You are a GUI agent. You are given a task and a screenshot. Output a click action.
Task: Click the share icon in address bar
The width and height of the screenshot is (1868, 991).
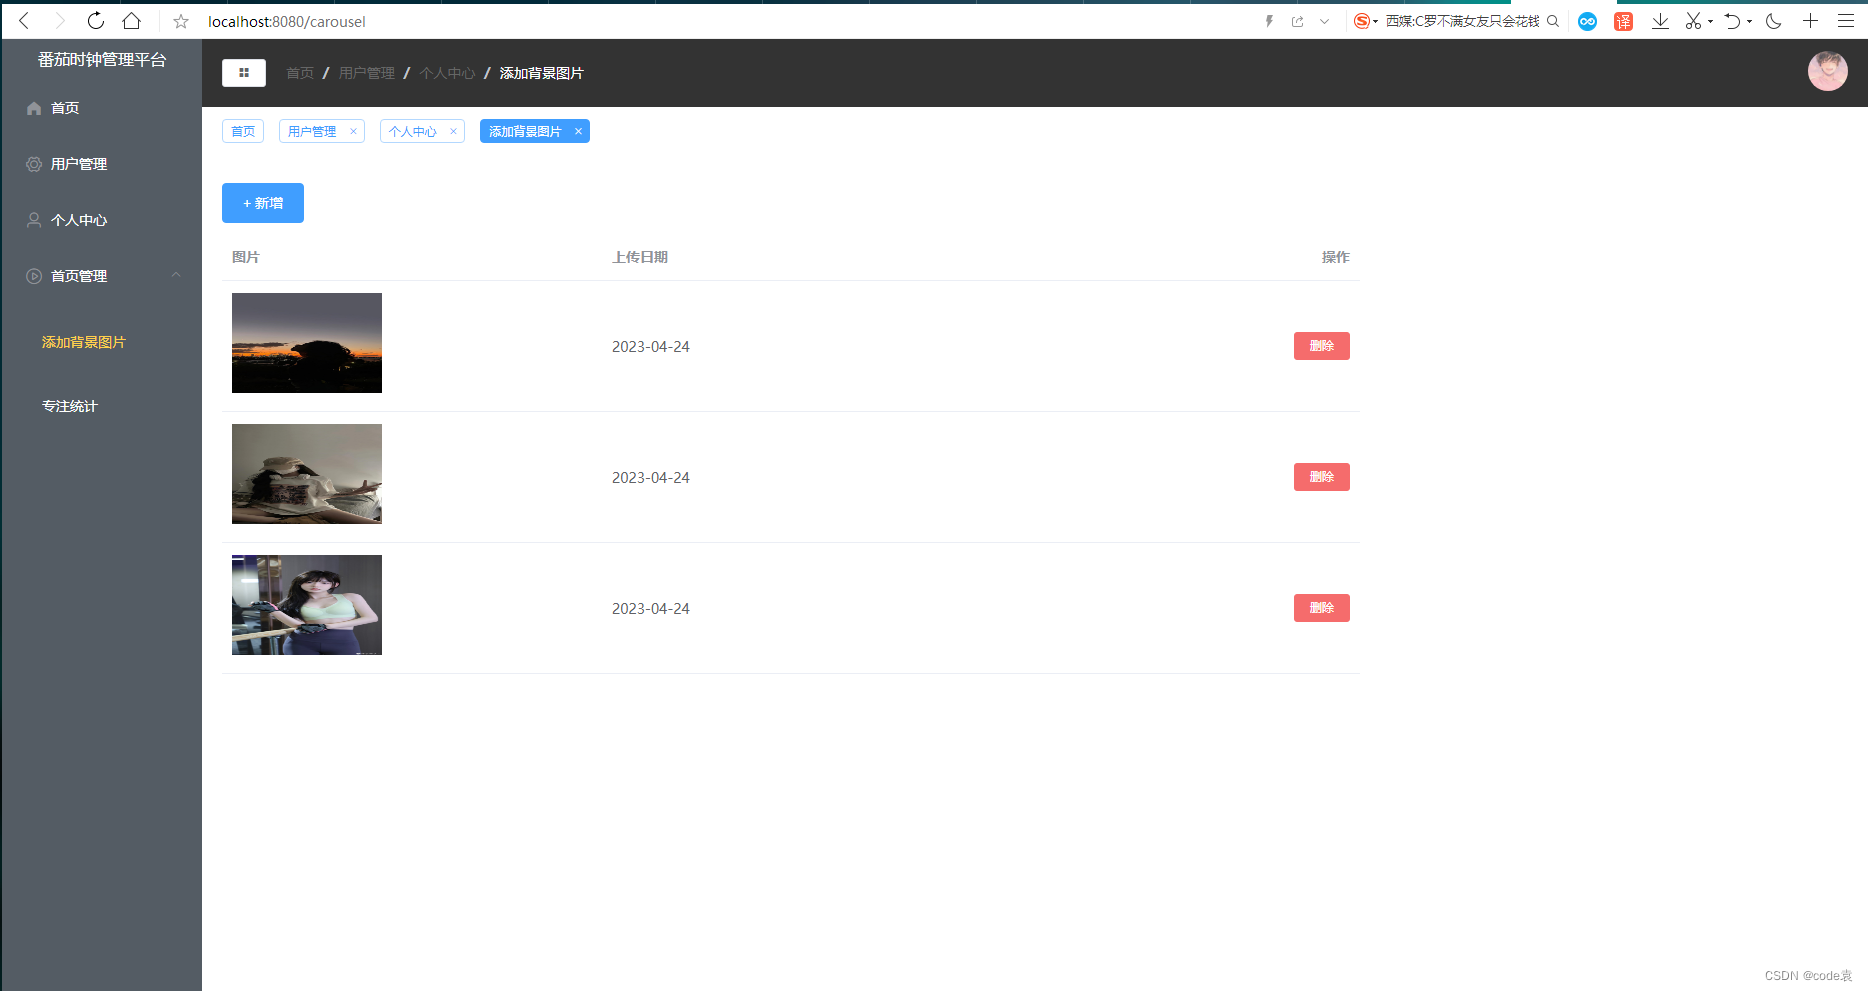[1298, 21]
